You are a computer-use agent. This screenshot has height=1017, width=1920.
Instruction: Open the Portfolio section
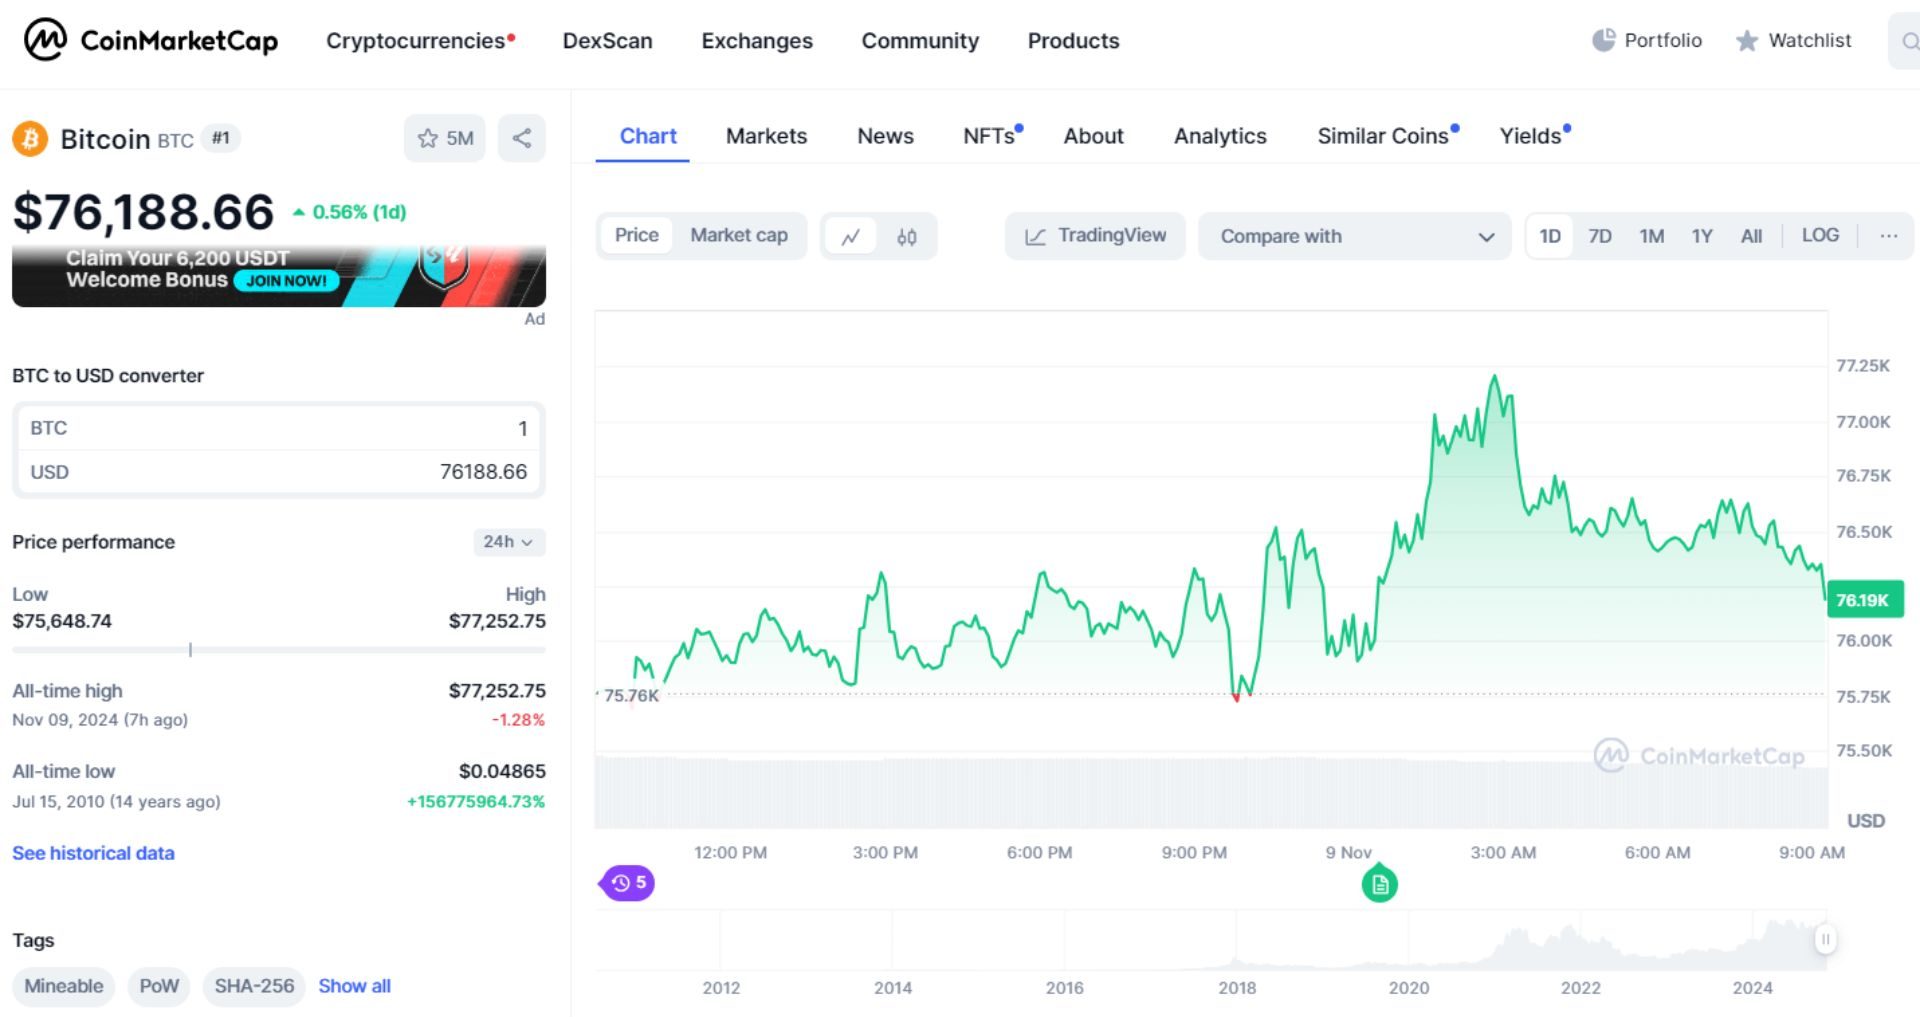(1646, 41)
